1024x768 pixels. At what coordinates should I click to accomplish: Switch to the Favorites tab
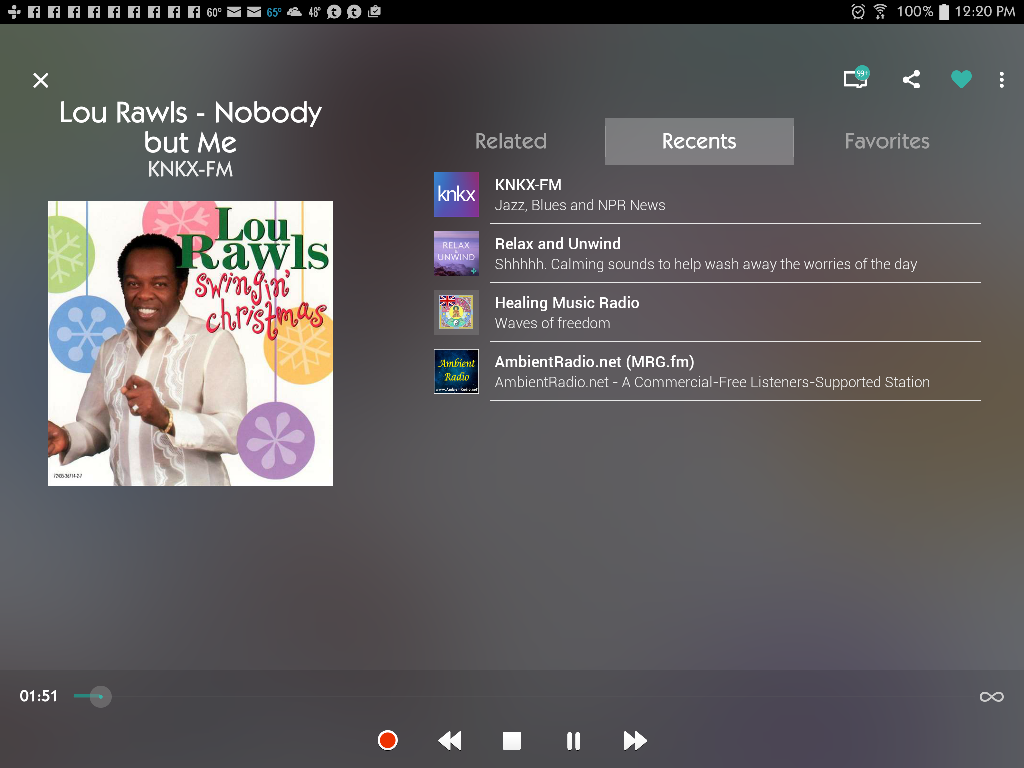click(x=887, y=141)
